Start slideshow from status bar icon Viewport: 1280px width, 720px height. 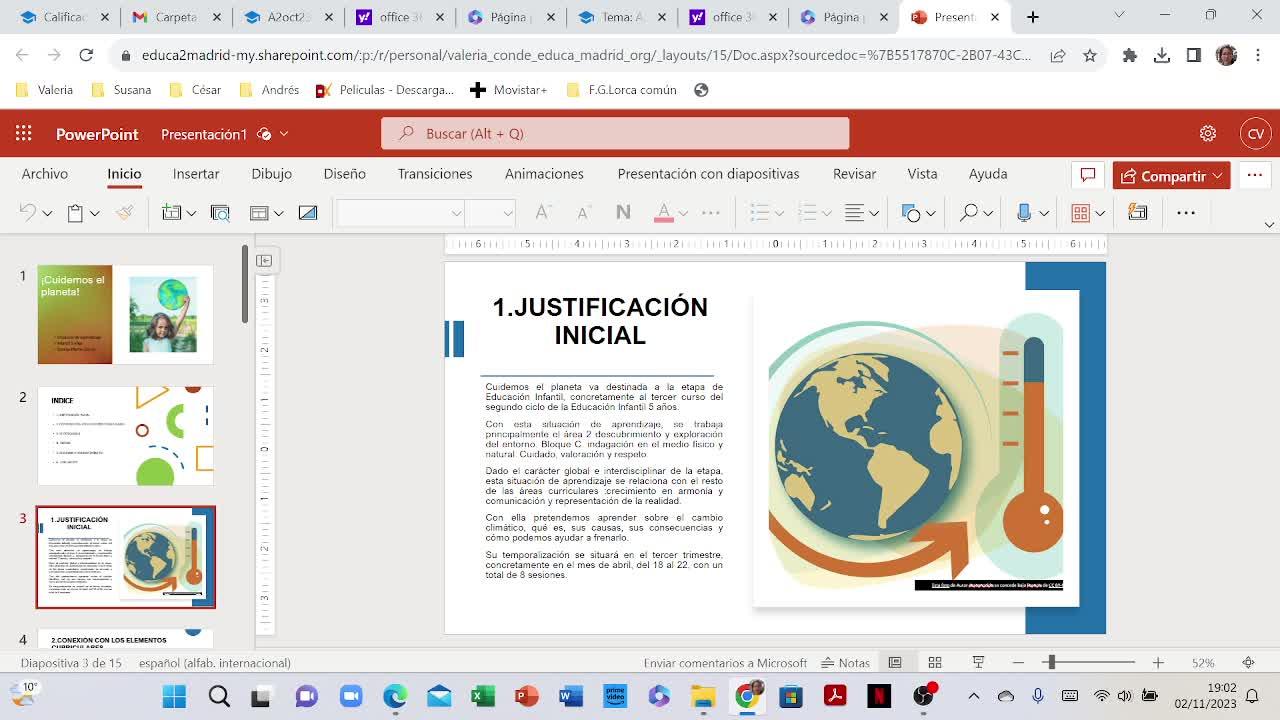978,663
